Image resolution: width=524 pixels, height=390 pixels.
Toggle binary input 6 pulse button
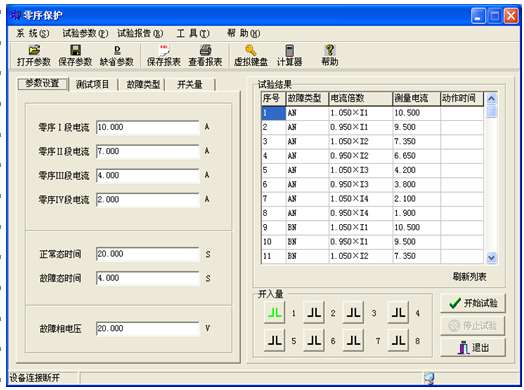[314, 340]
